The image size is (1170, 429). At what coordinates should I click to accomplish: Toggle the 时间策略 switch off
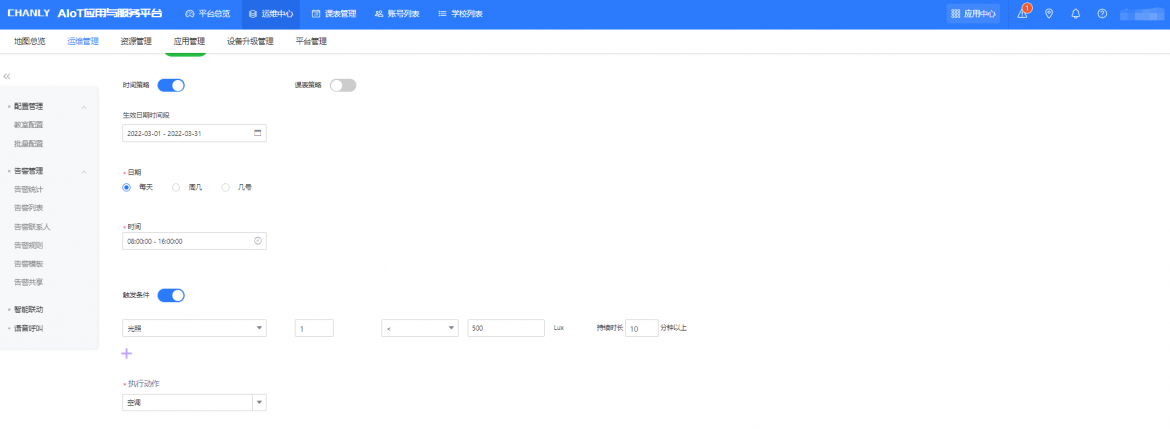[171, 85]
